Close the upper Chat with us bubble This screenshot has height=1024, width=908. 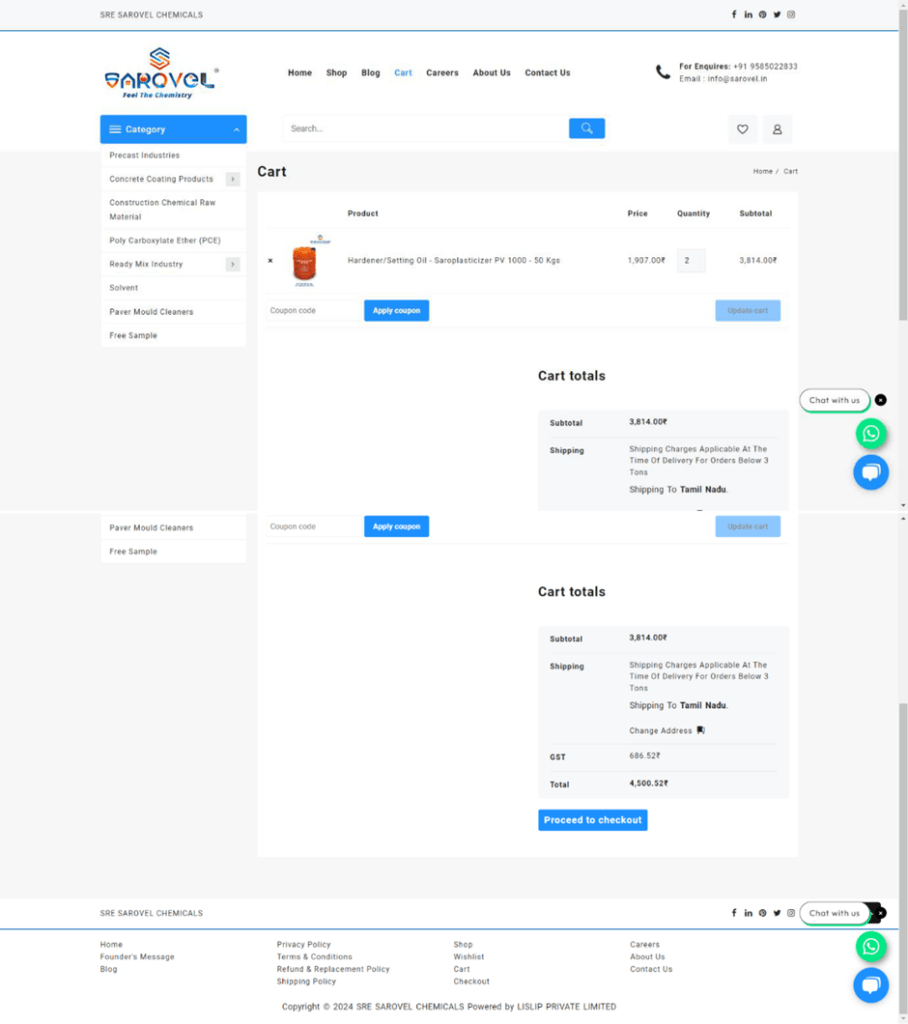point(881,400)
